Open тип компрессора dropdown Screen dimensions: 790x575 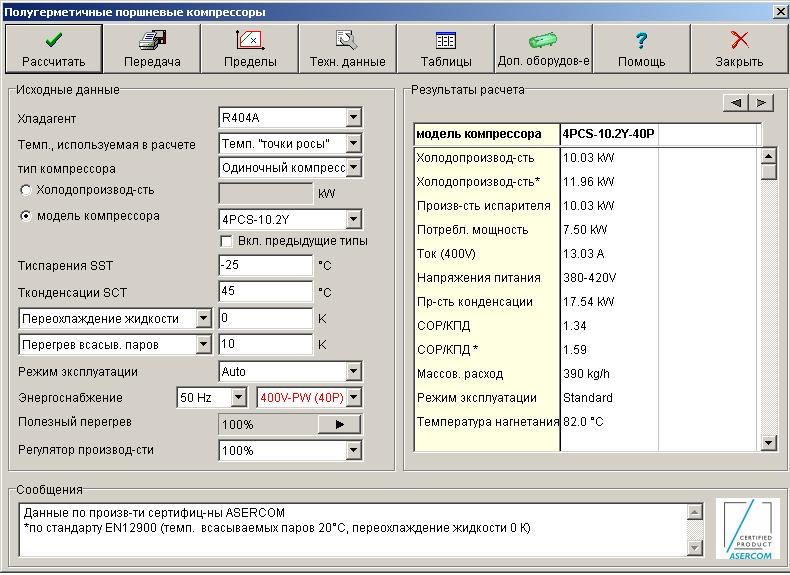click(354, 167)
